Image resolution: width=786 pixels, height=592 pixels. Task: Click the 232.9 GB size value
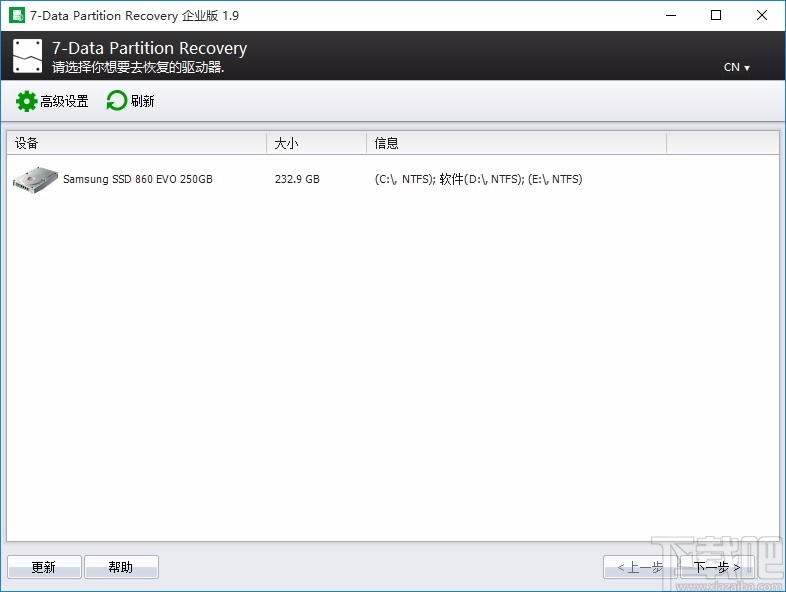297,179
